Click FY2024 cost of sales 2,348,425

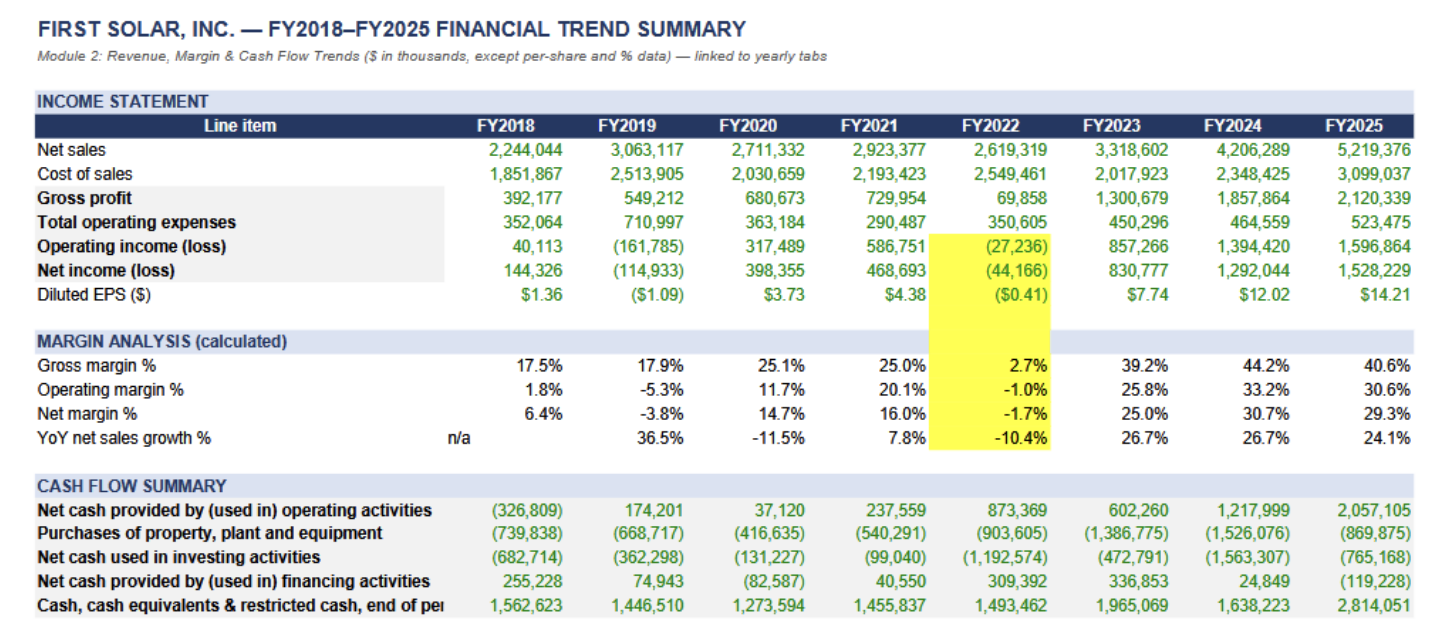point(1254,174)
